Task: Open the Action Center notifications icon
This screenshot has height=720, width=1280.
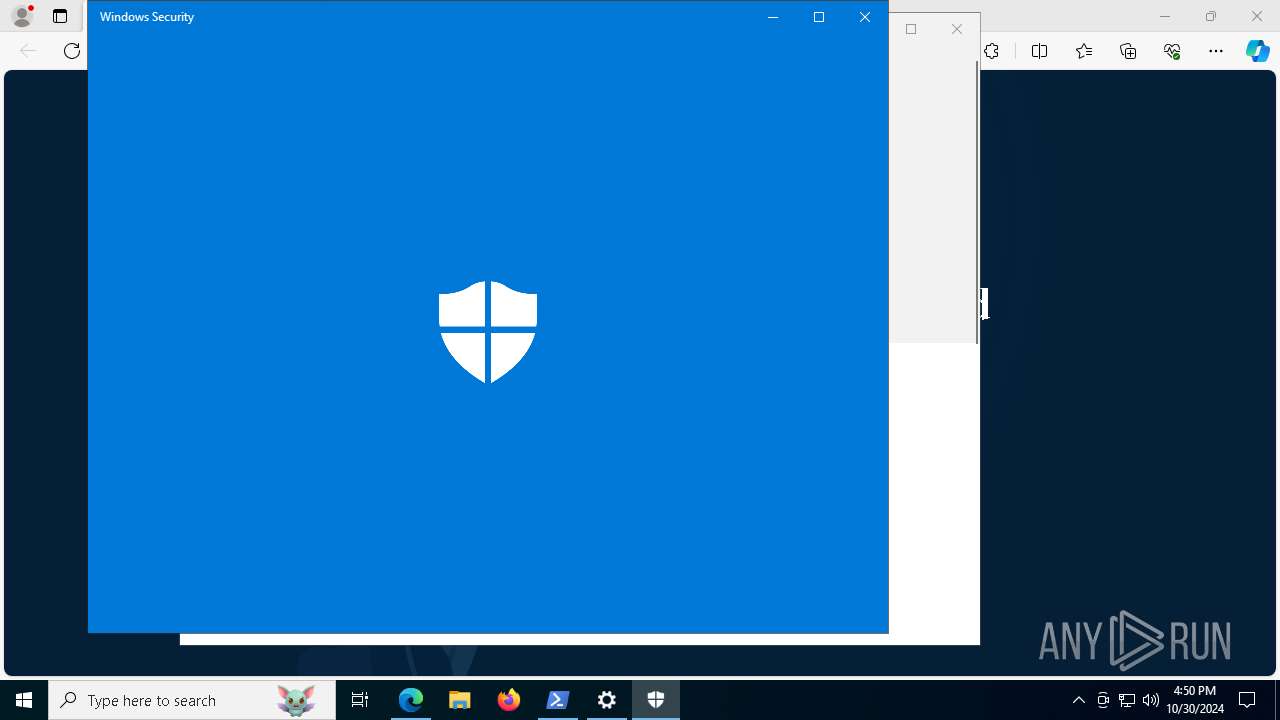Action: click(1247, 700)
